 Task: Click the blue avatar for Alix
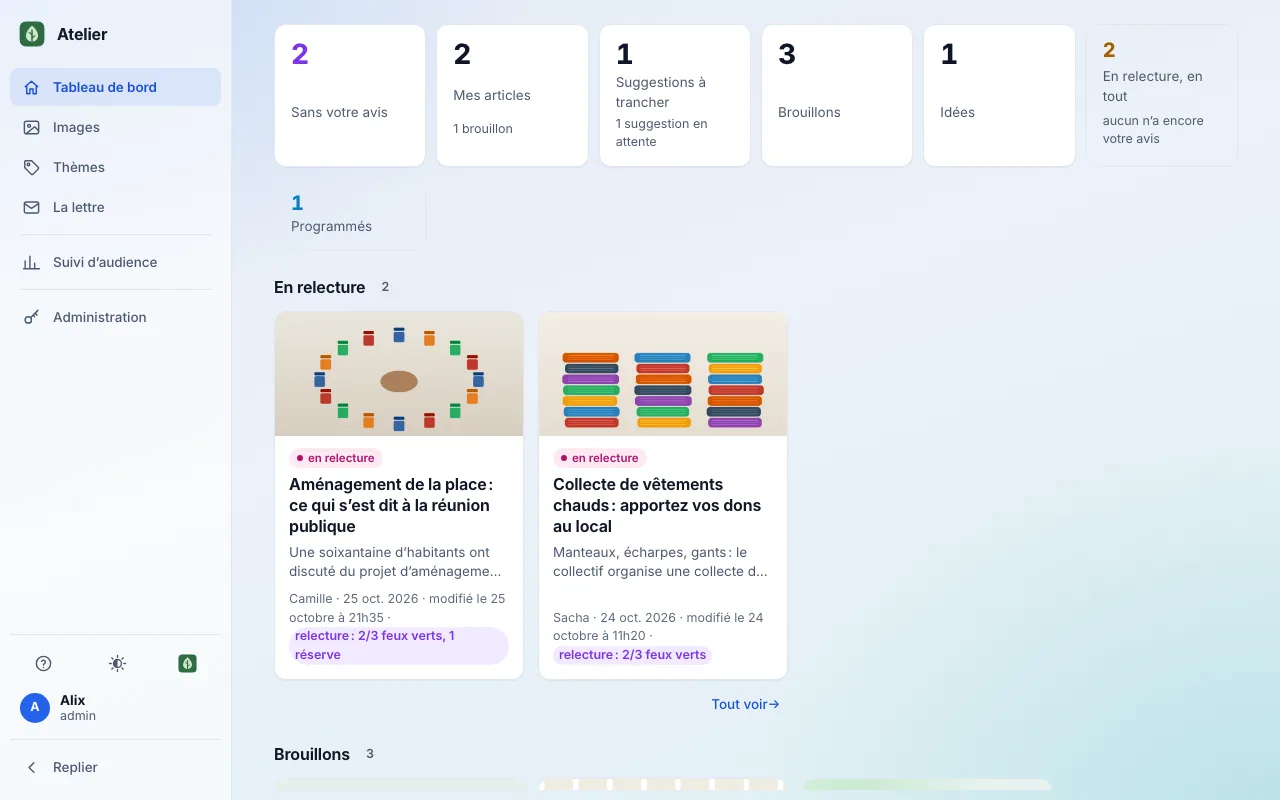coord(35,708)
